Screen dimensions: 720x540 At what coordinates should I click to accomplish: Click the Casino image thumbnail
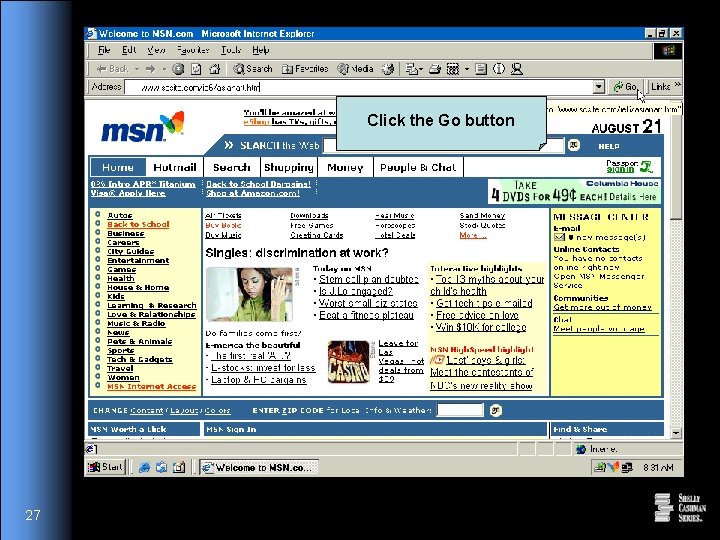pyautogui.click(x=349, y=362)
